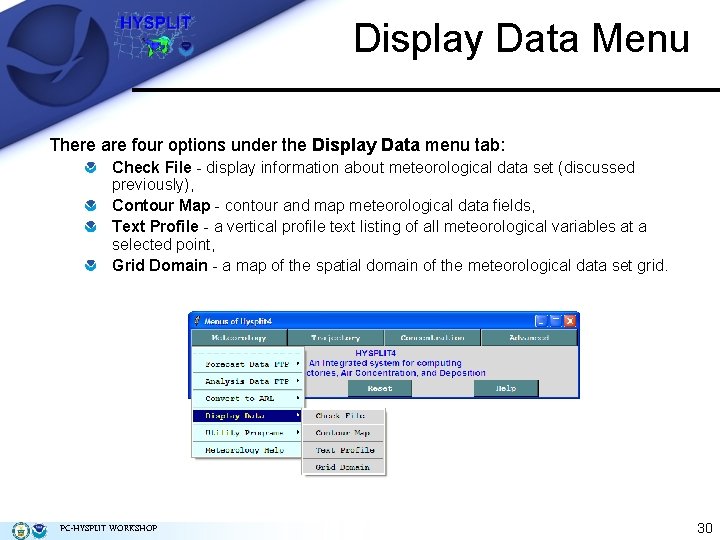This screenshot has height=540, width=720.
Task: Open Utility Programs menu entry
Action: tap(248, 433)
